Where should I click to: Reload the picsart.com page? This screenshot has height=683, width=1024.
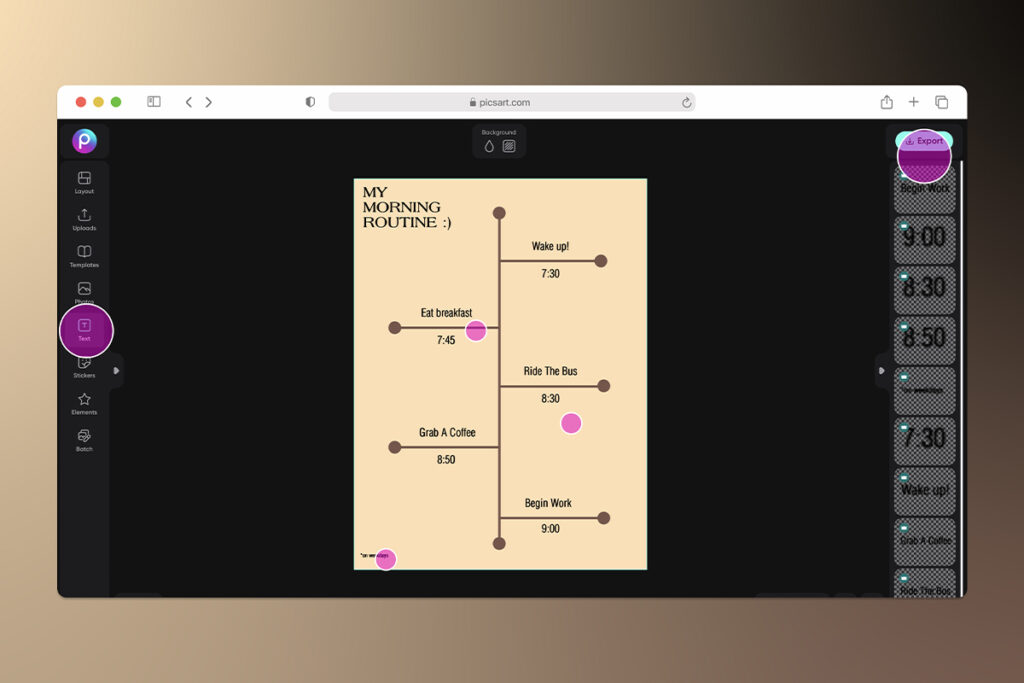pos(686,102)
